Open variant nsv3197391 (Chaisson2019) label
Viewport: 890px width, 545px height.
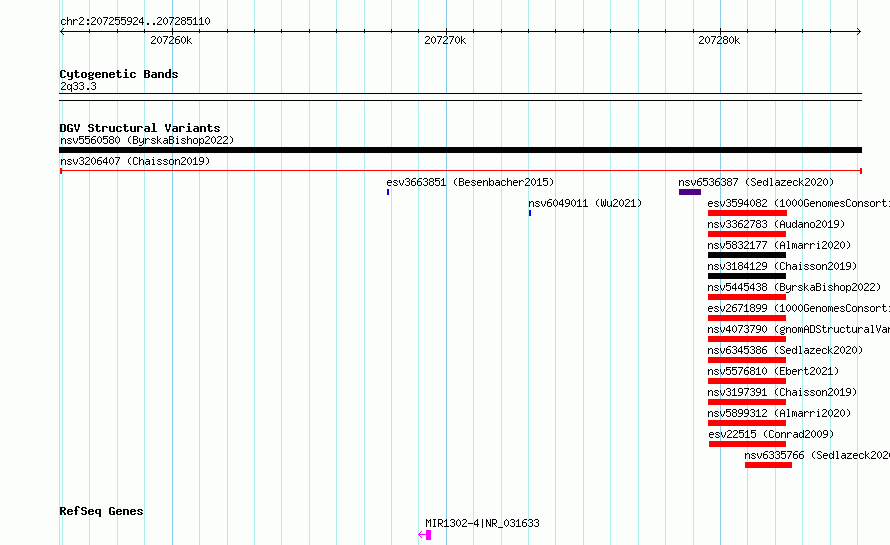coord(782,392)
